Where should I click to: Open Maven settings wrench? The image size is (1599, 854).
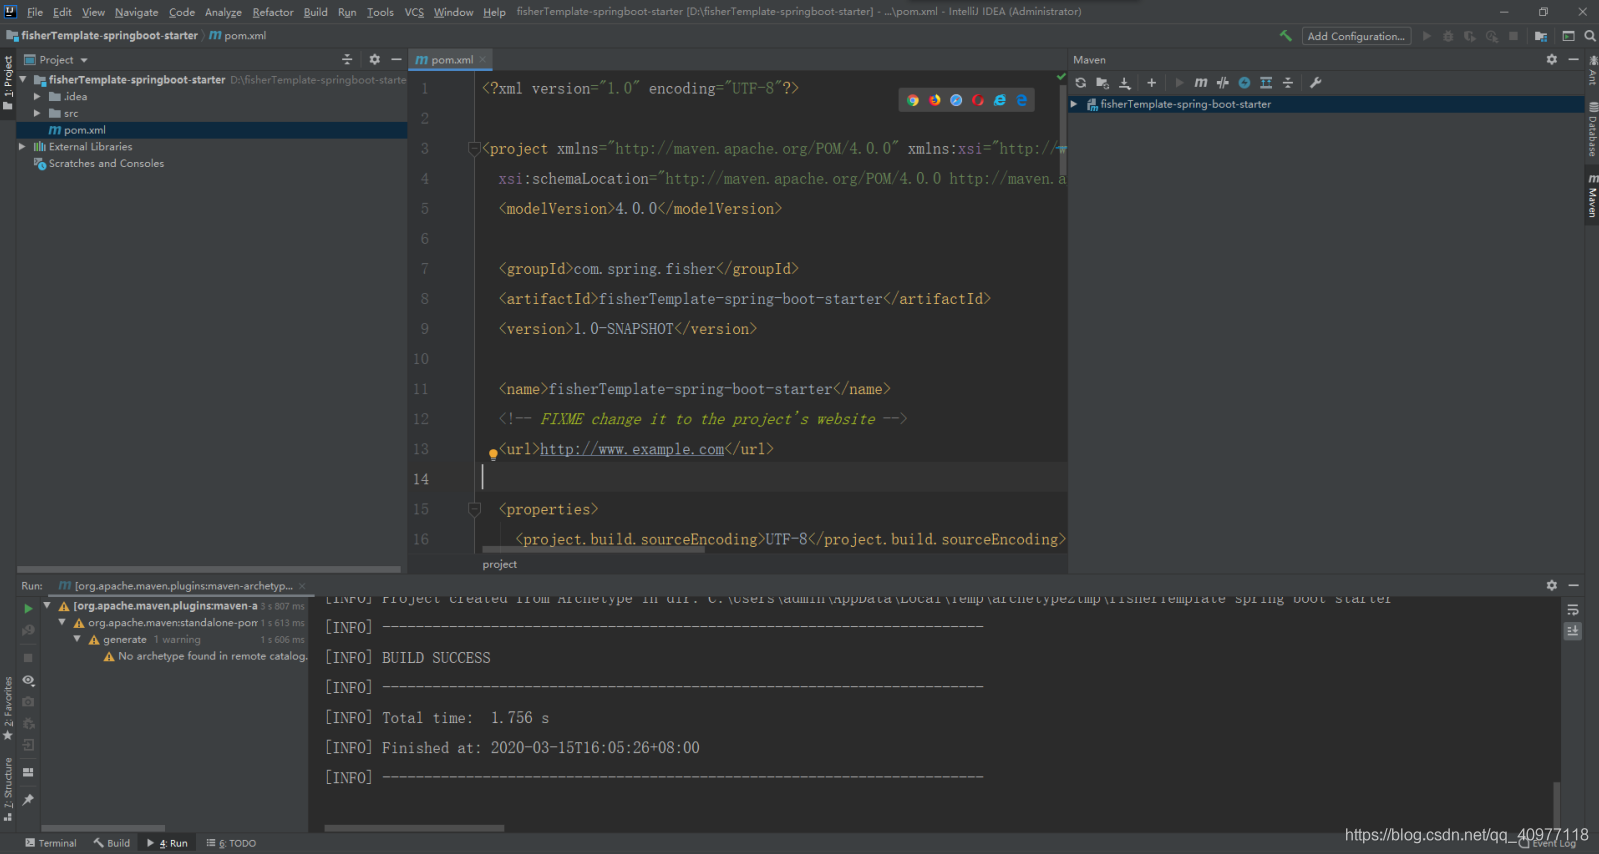[1315, 83]
